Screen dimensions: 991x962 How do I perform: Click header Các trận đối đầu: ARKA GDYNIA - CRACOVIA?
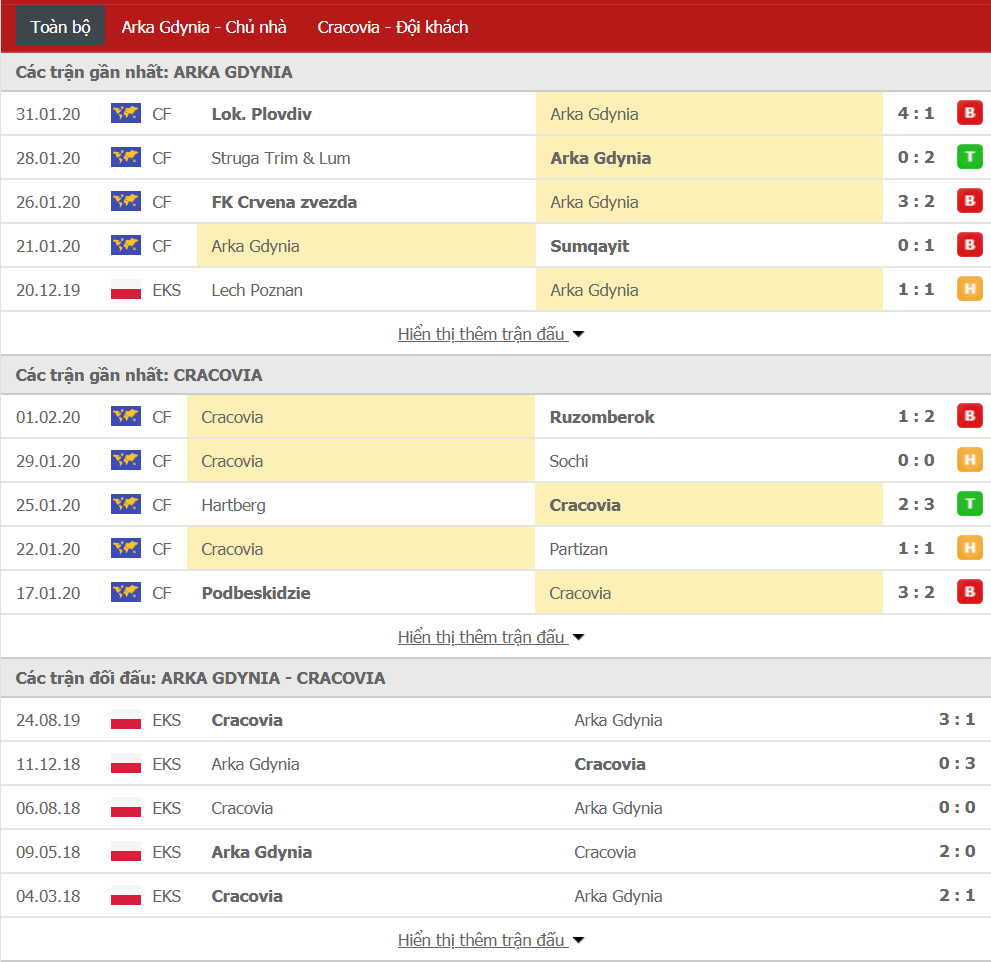tap(200, 678)
